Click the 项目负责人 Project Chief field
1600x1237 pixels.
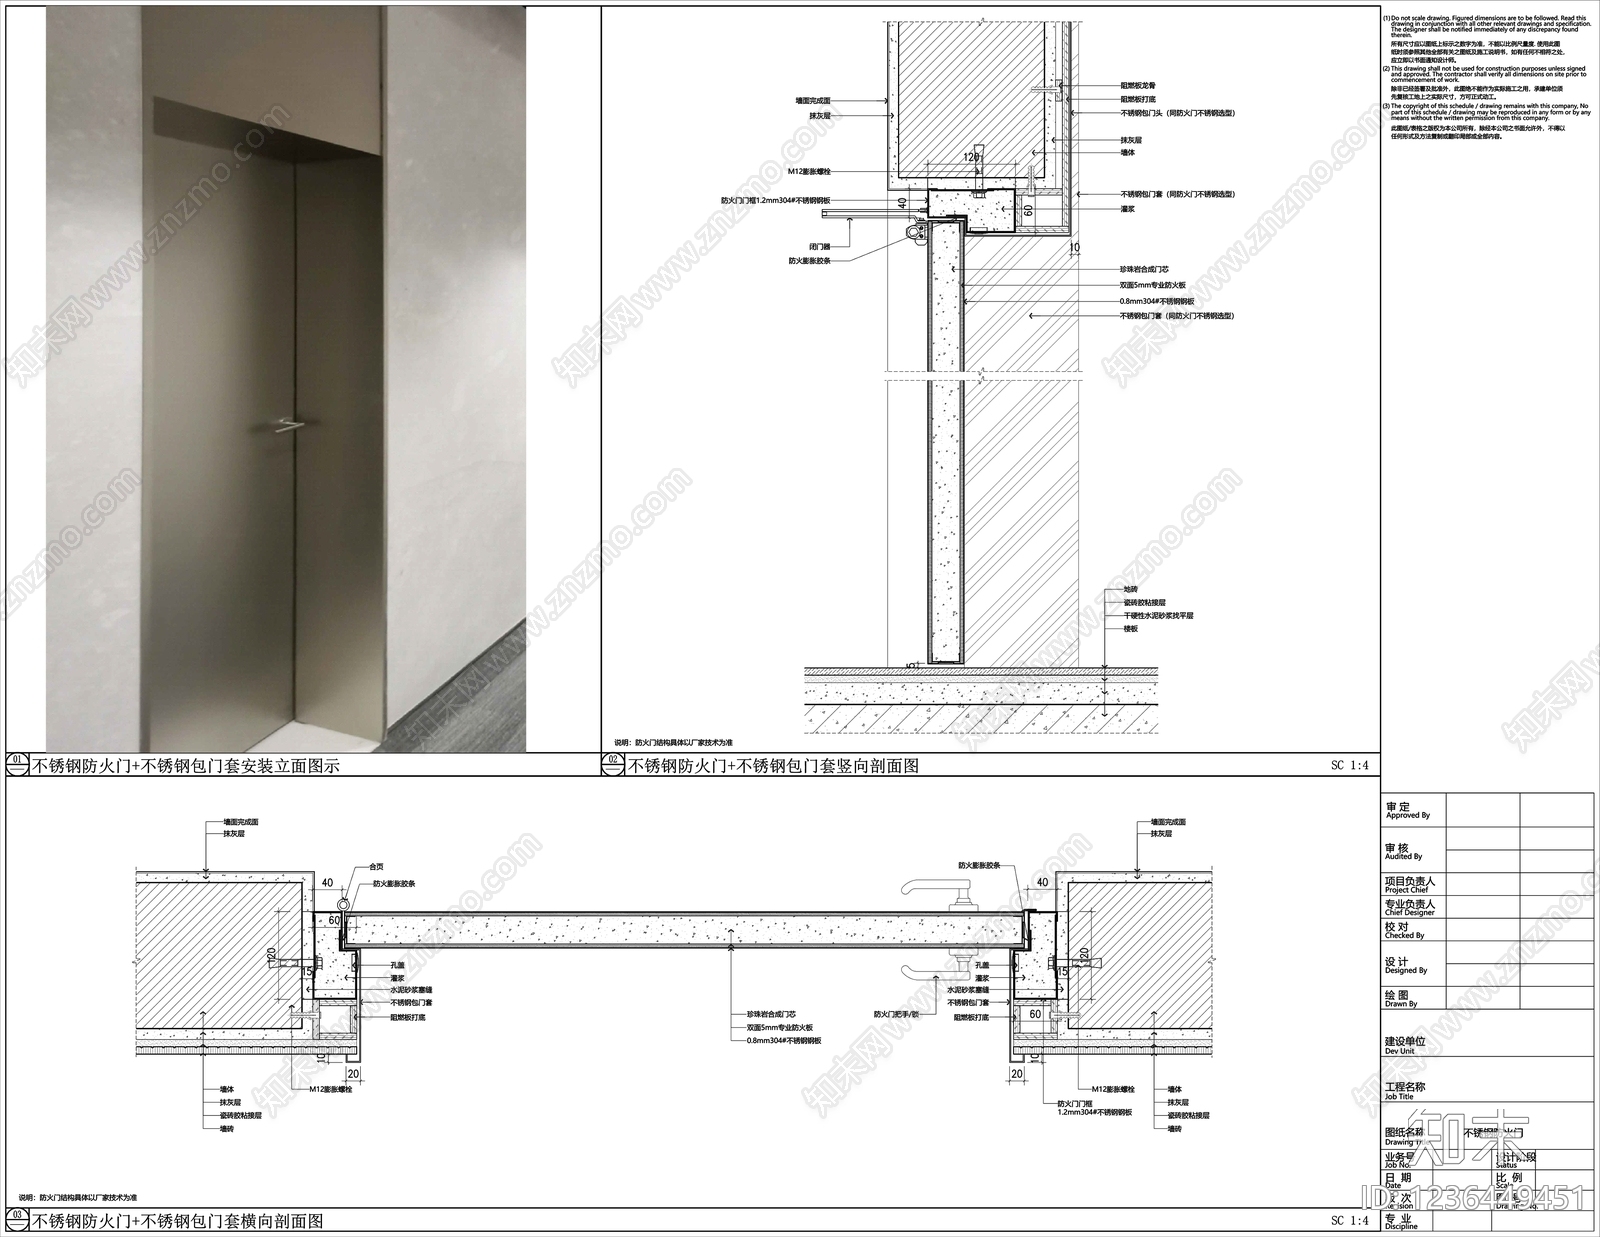click(x=1487, y=885)
